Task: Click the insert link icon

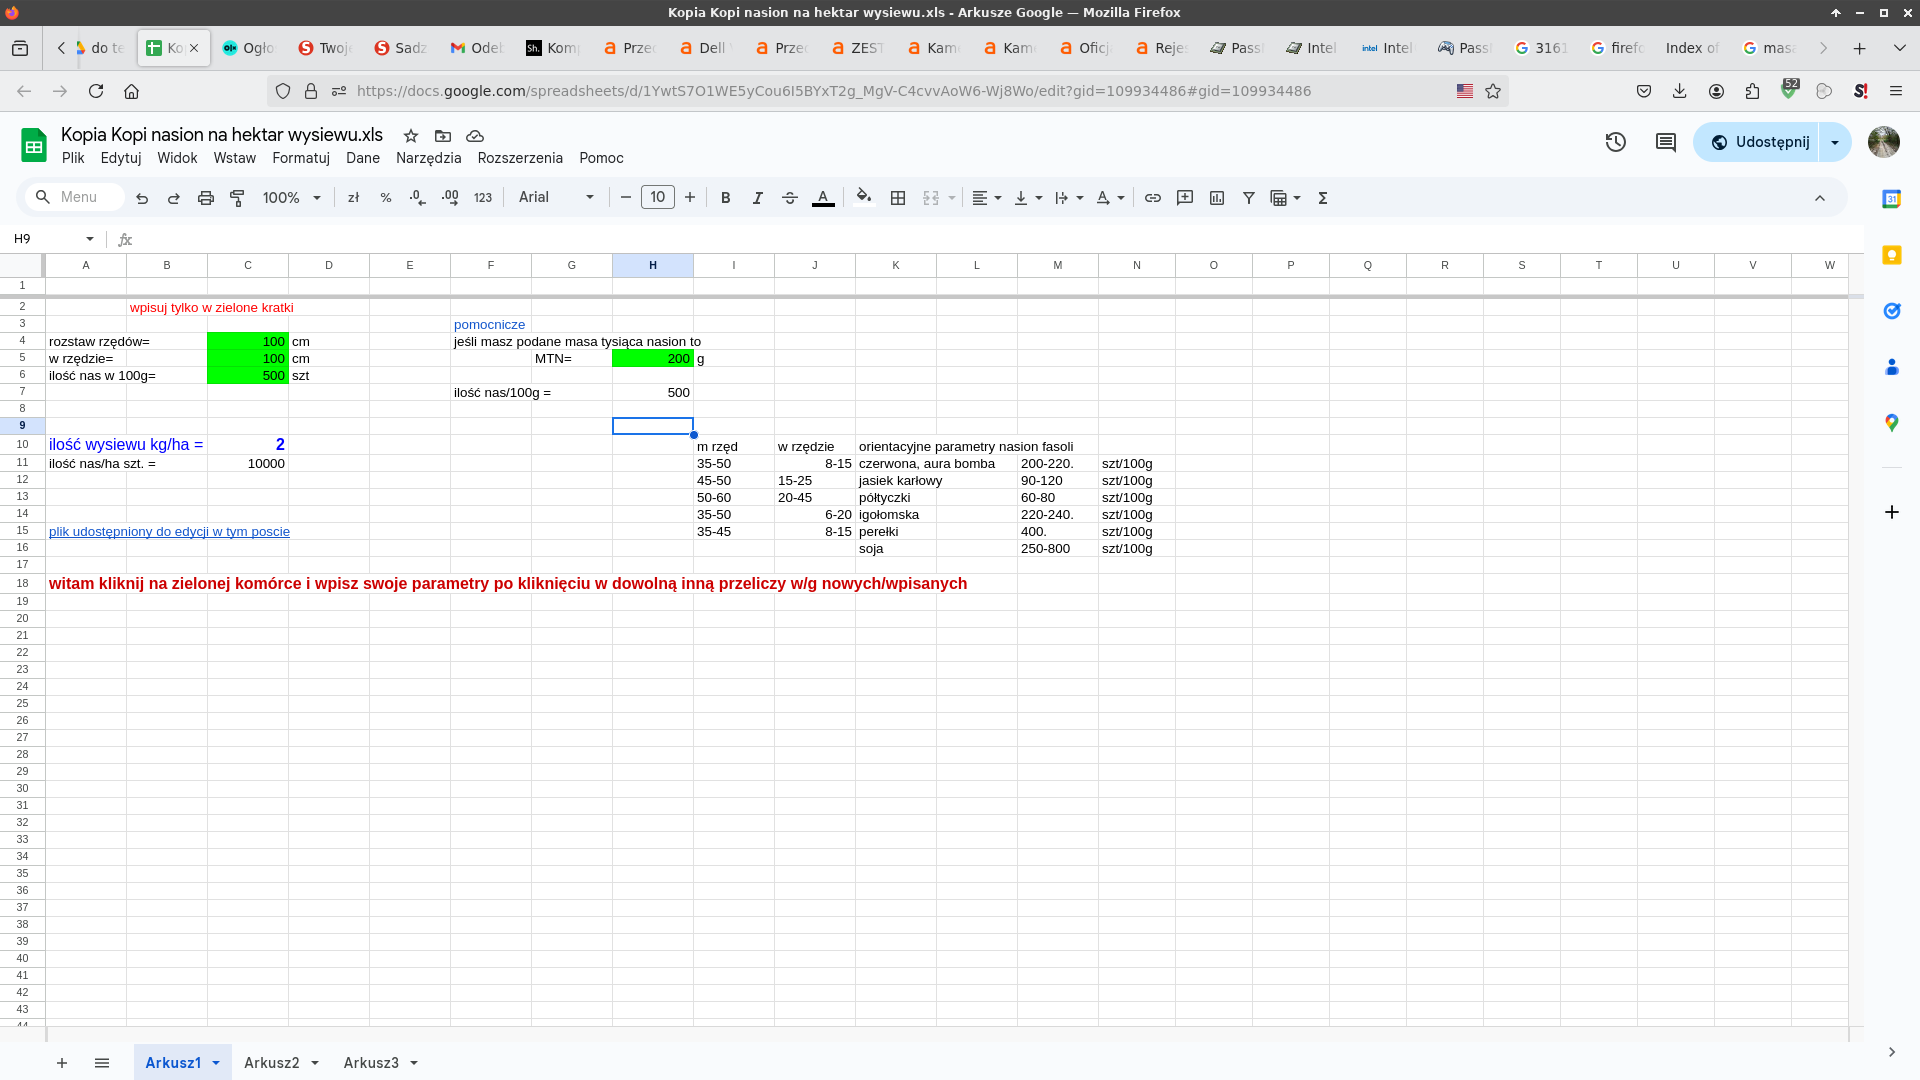Action: coord(1152,198)
